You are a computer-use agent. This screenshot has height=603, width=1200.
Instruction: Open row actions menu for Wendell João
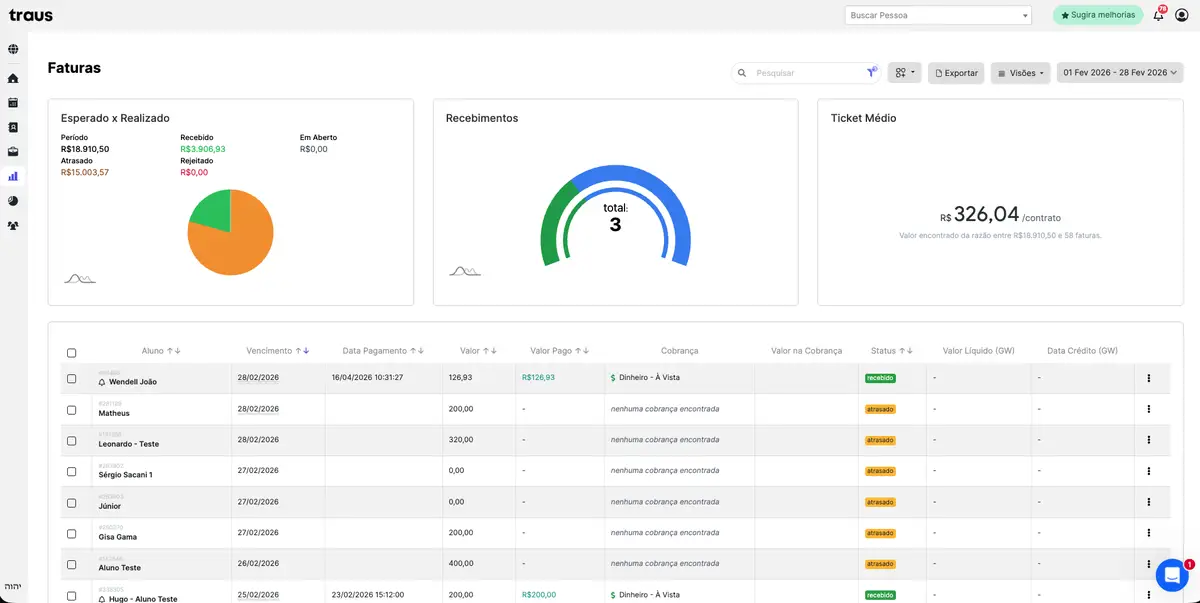[1148, 378]
